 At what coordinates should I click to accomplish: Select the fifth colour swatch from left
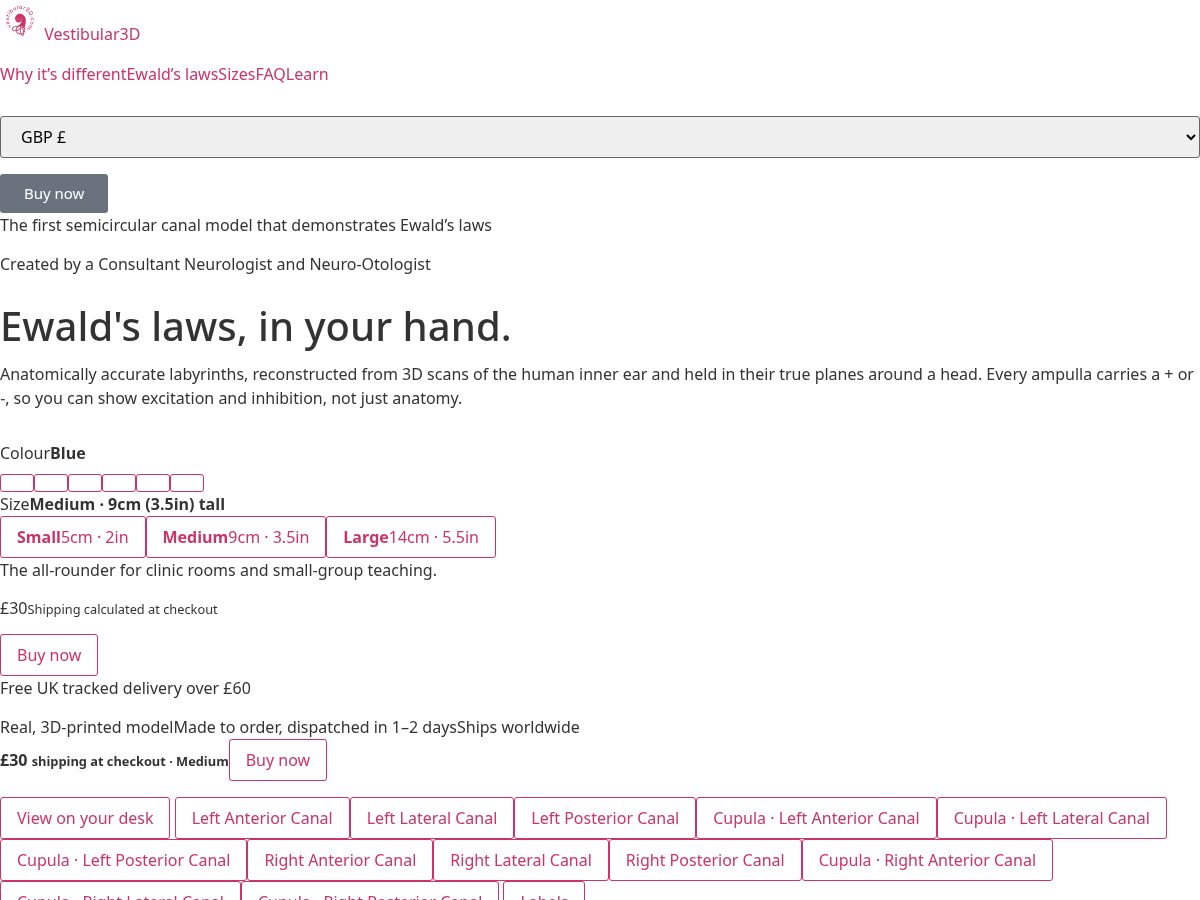tap(153, 483)
